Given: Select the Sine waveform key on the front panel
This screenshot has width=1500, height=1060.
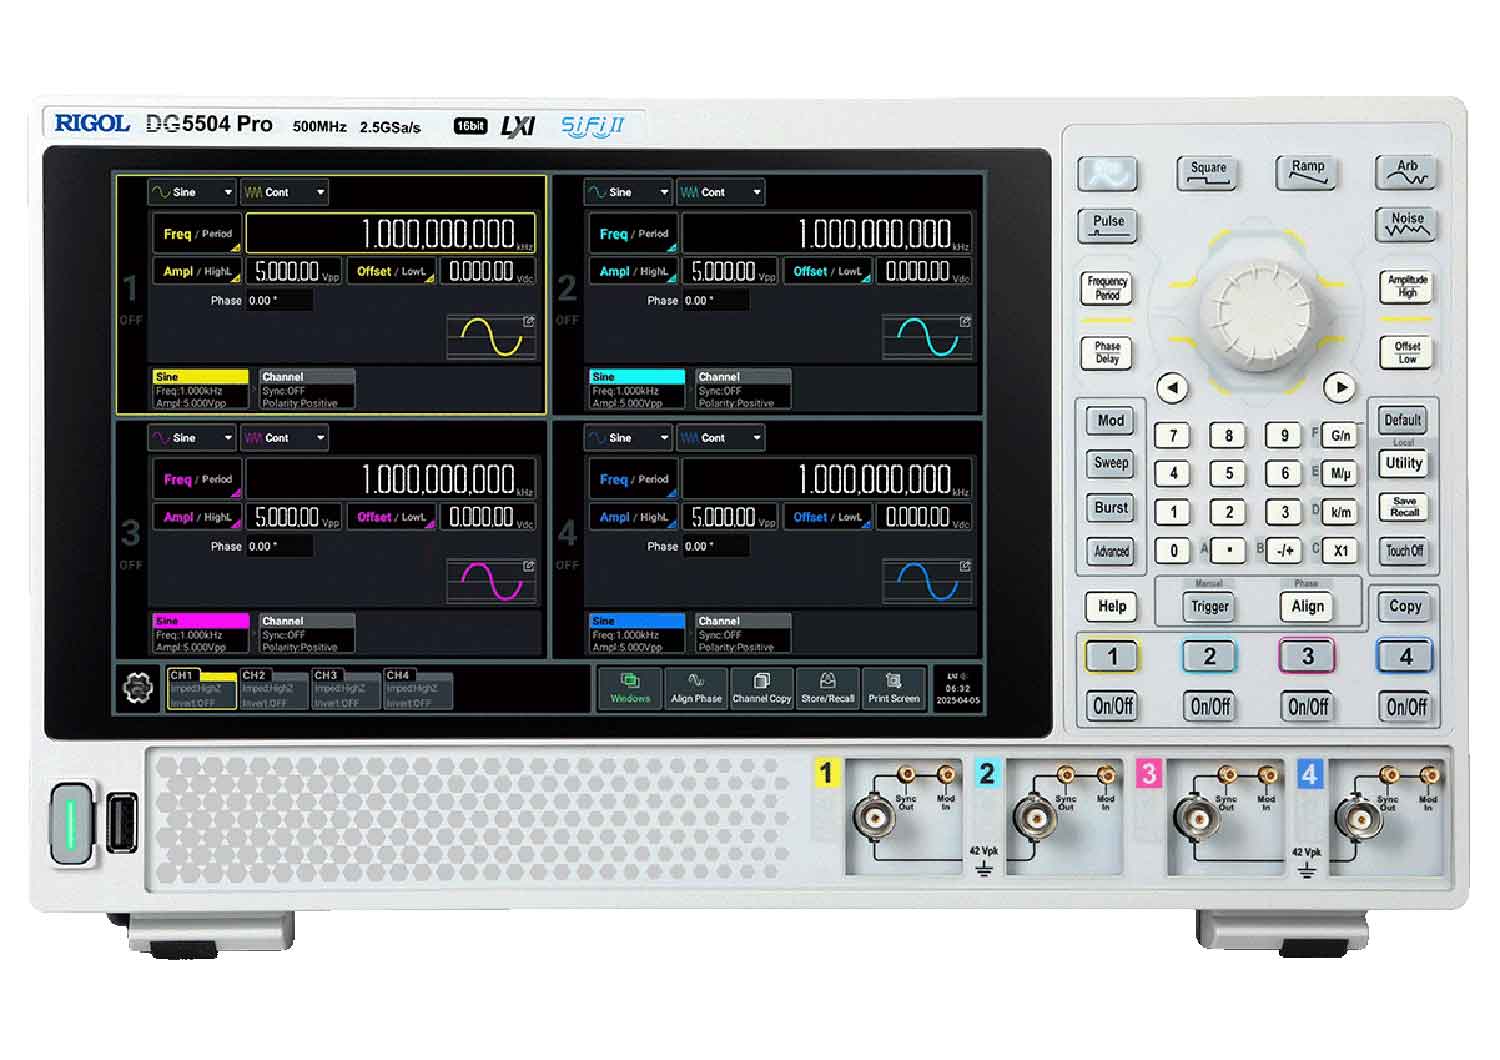Looking at the screenshot, I should click(1108, 173).
